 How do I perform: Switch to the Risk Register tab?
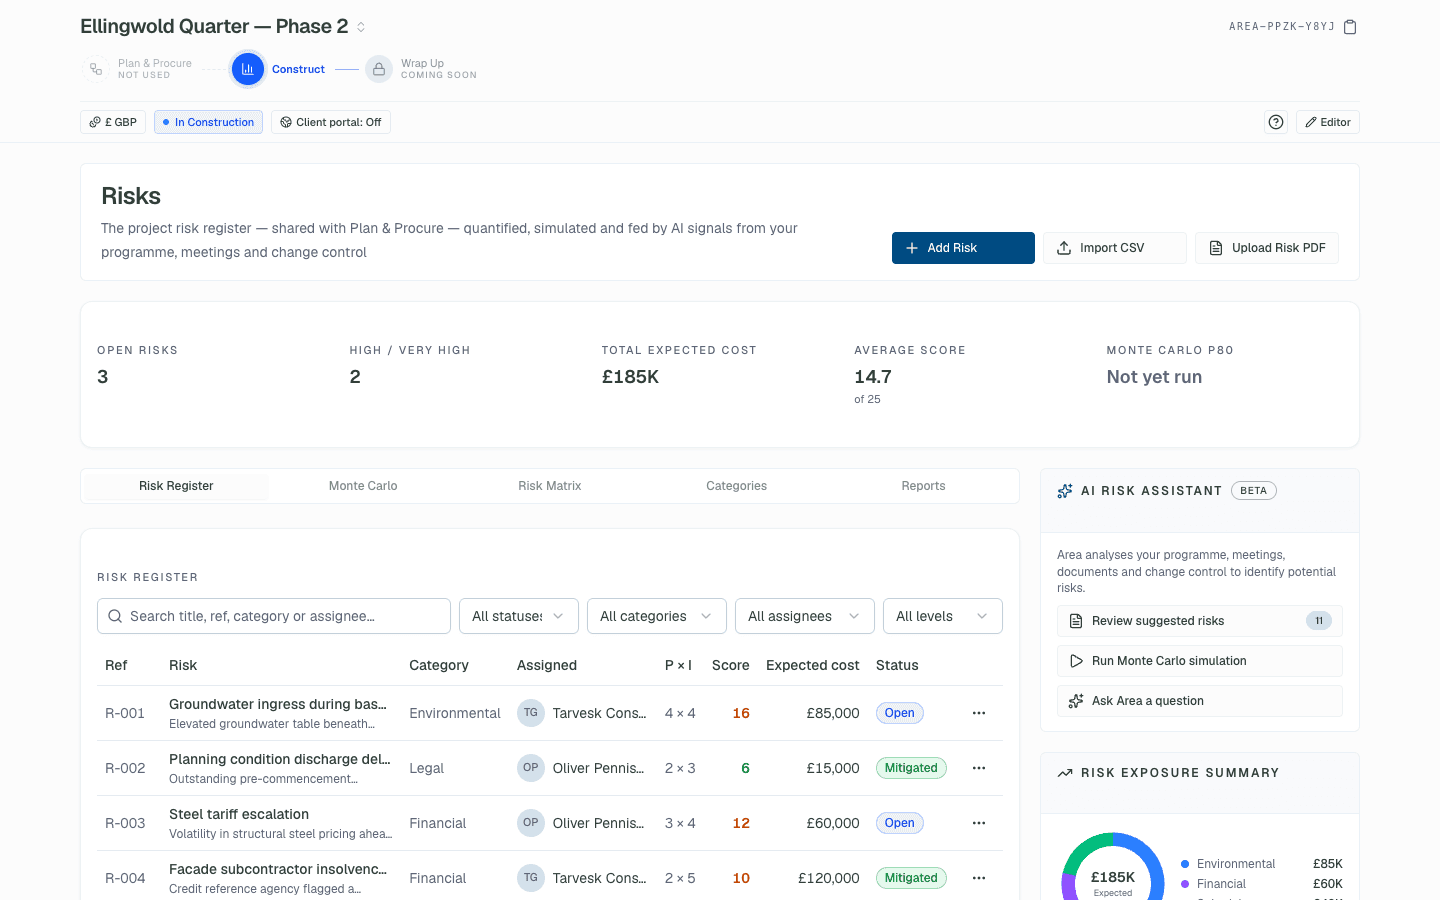pos(176,486)
